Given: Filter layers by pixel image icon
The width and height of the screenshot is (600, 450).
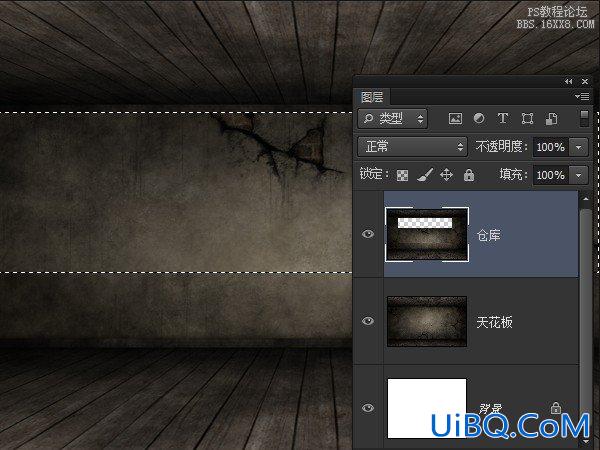Looking at the screenshot, I should pyautogui.click(x=455, y=119).
